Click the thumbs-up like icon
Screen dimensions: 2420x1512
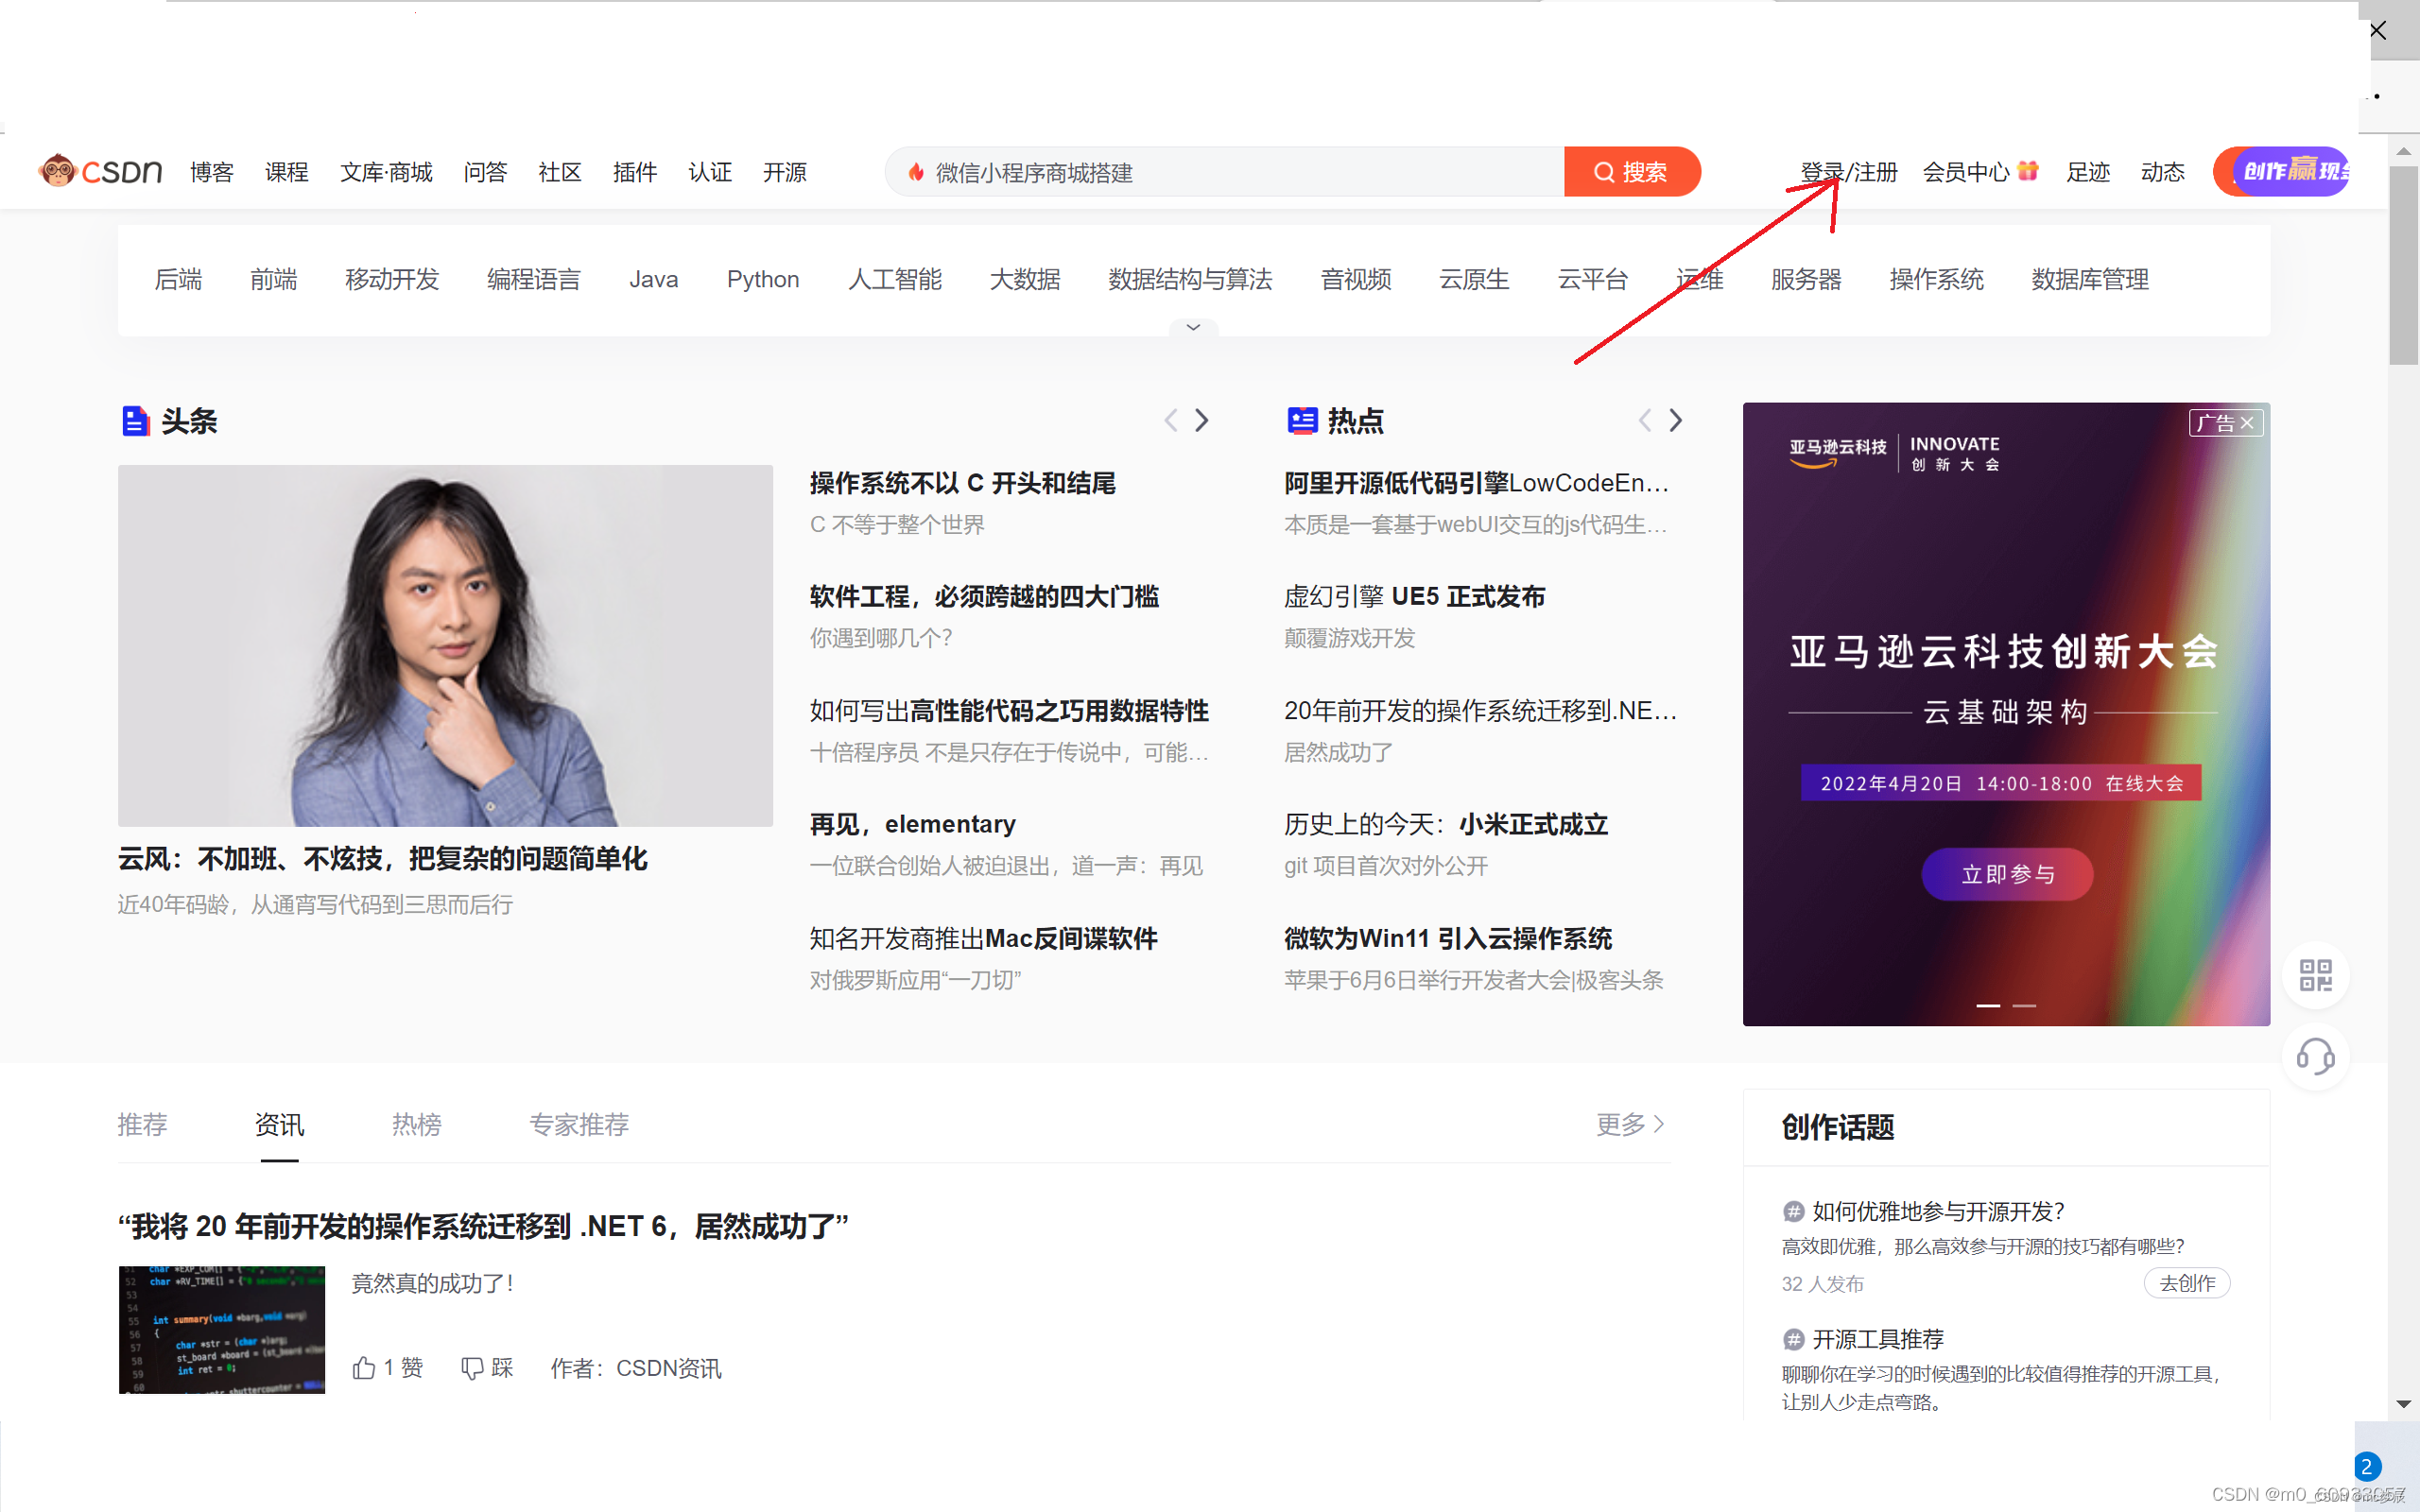(x=364, y=1368)
